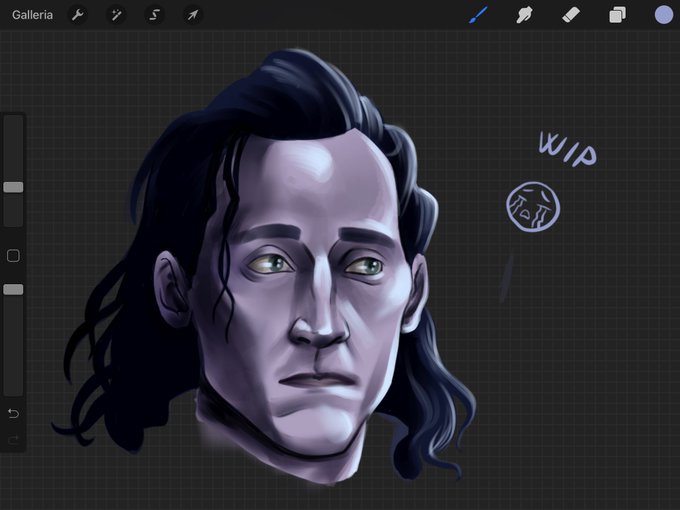Select the Smudge finger tool
The width and height of the screenshot is (680, 510).
click(524, 15)
